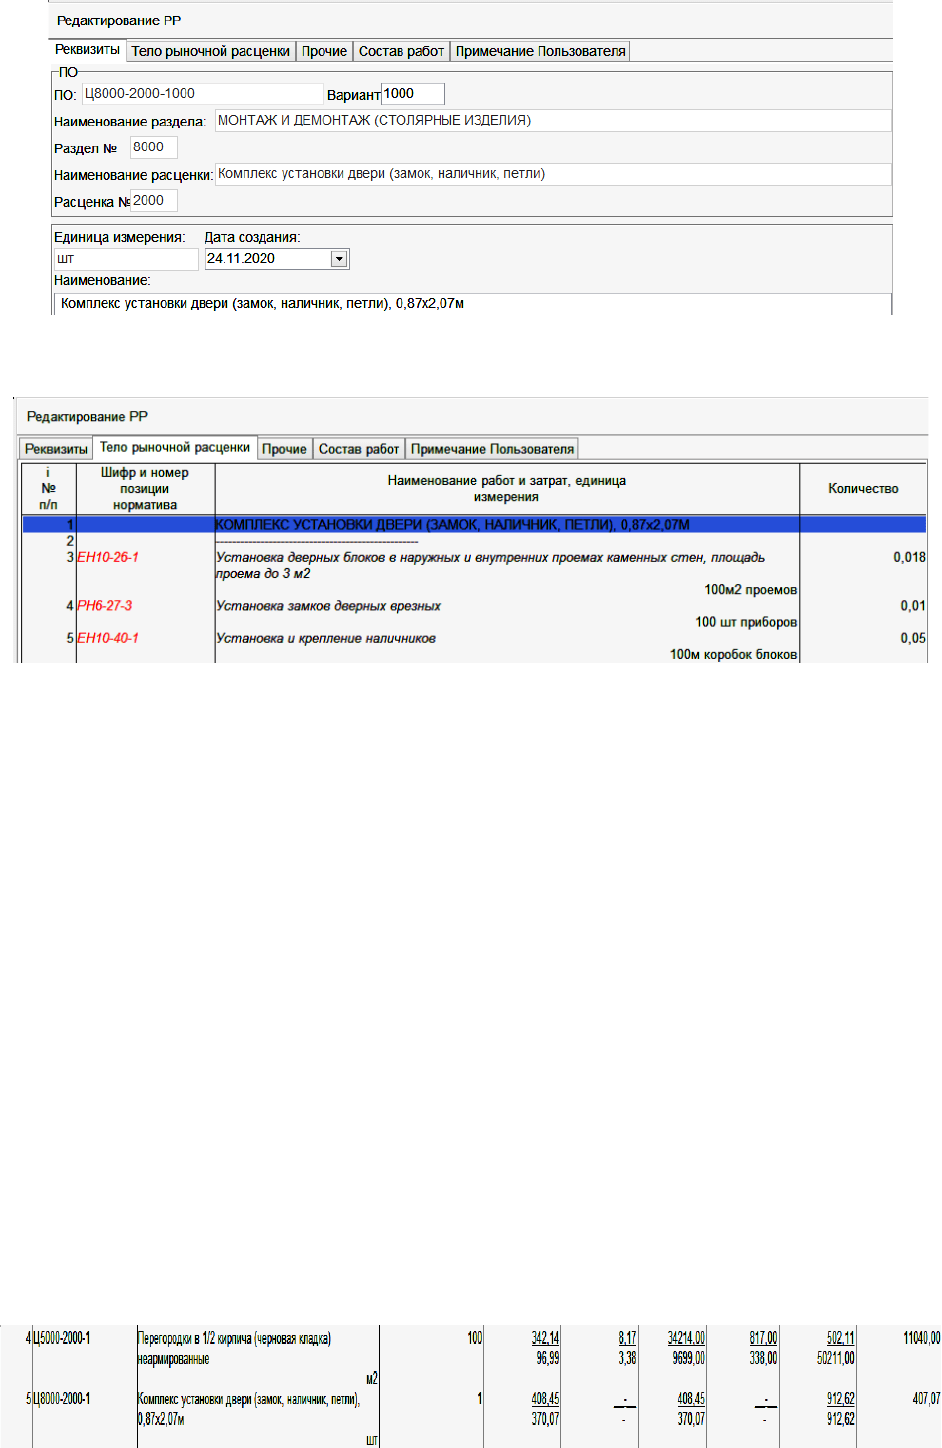The image size is (942, 1448).
Task: Click value 11040,00 in bottom table
Action: coord(921,1338)
